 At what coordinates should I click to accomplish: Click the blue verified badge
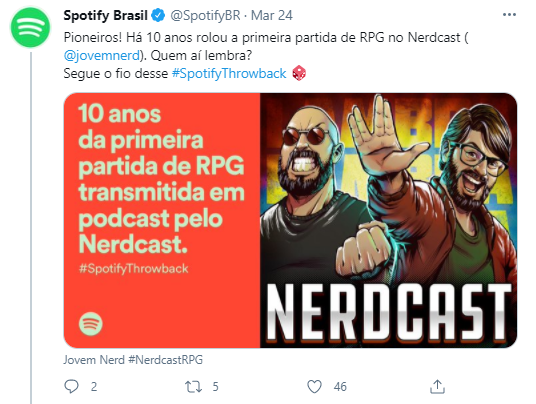(158, 15)
